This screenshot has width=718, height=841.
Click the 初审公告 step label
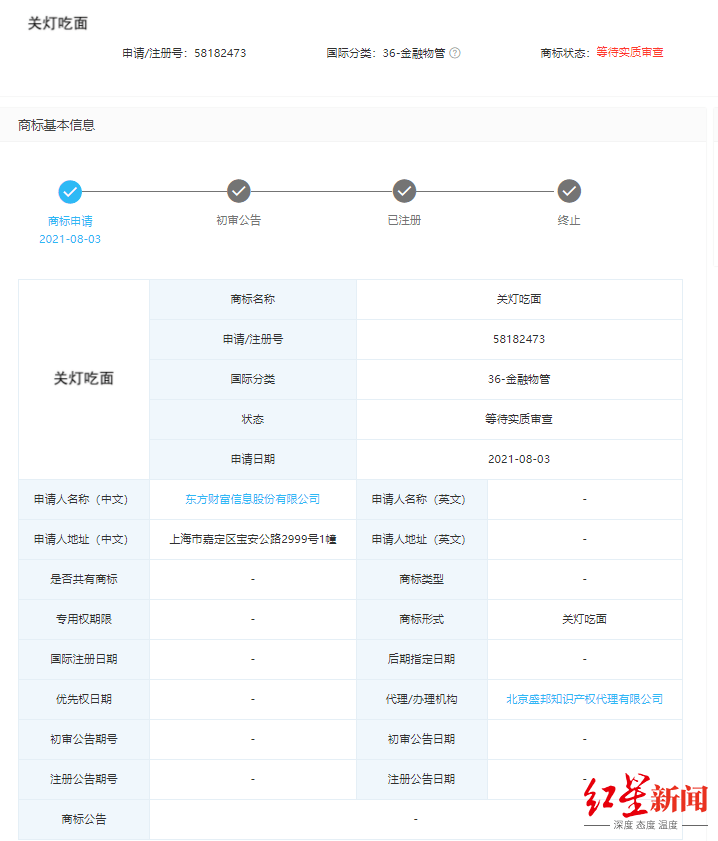pos(239,220)
